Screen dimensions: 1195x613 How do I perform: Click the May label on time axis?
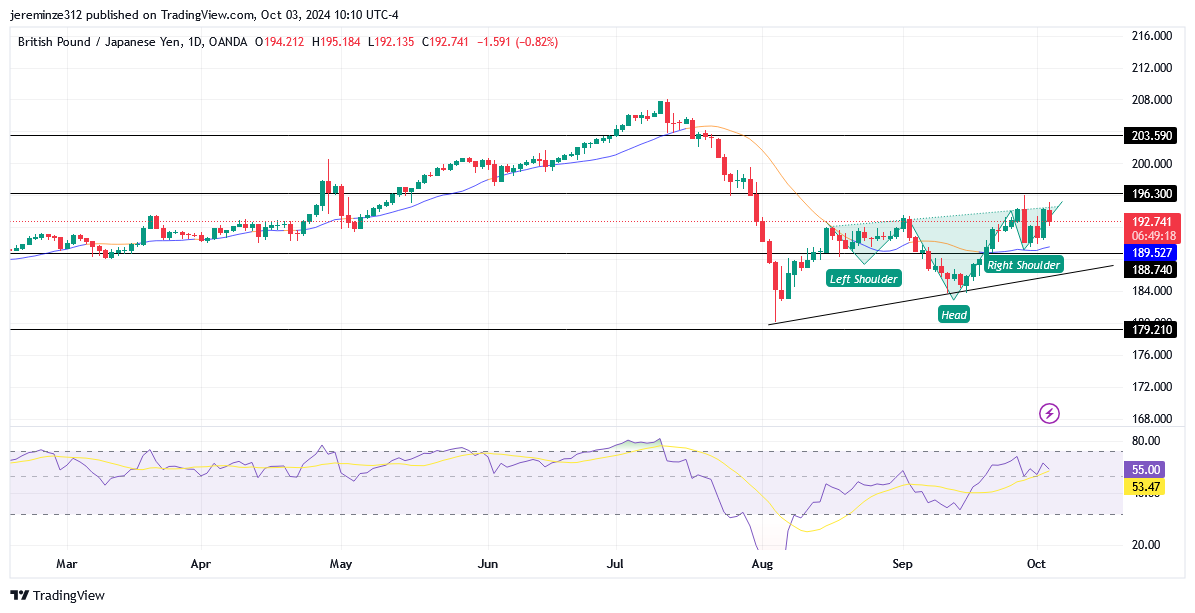pos(341,564)
